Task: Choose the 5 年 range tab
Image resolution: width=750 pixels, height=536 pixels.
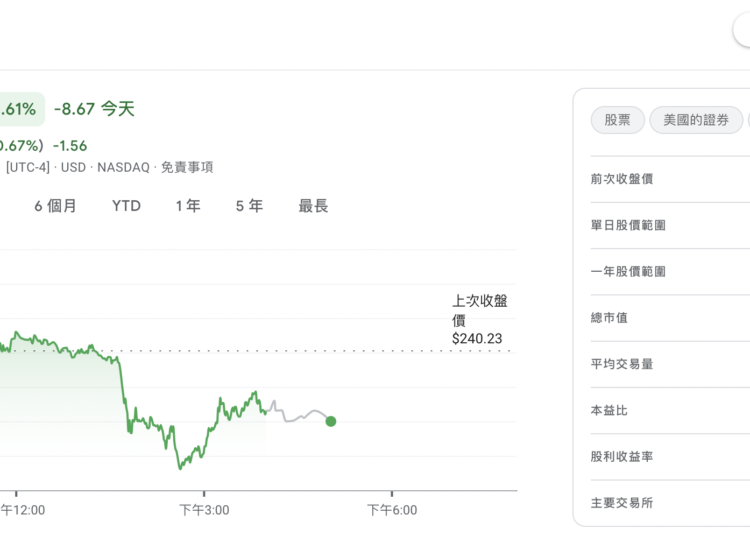Action: 249,206
